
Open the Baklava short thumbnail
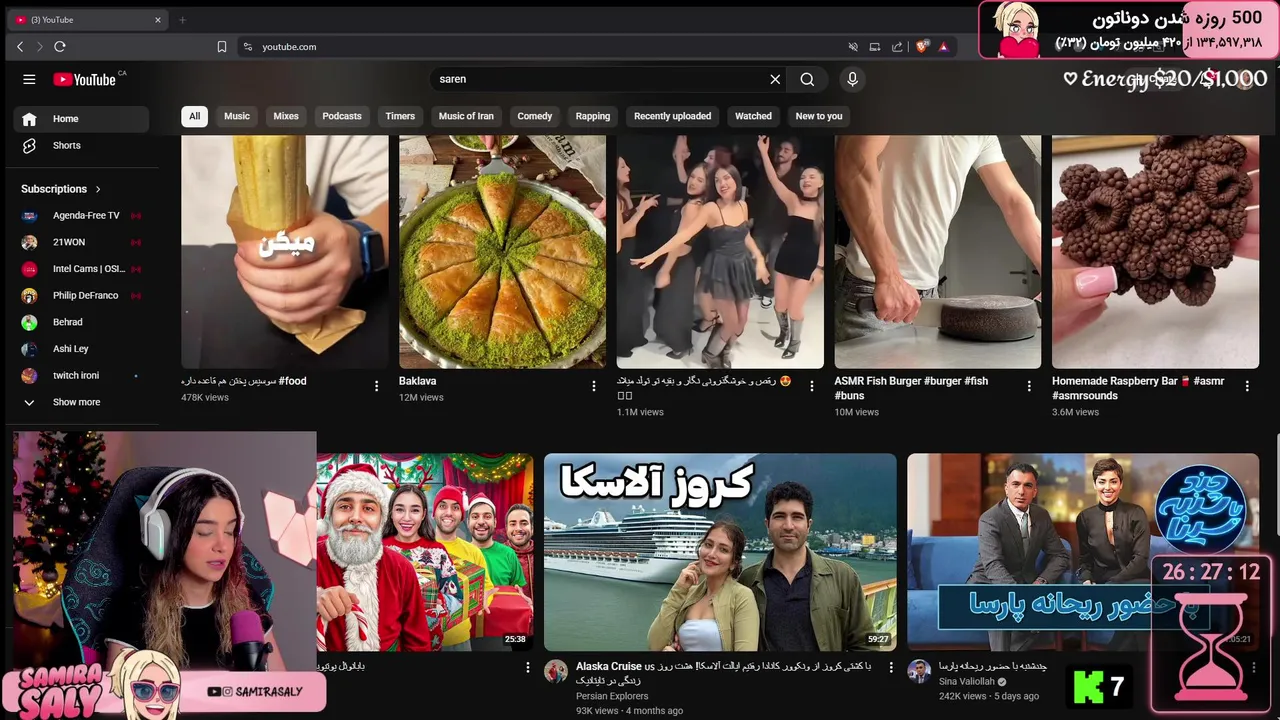(x=502, y=252)
